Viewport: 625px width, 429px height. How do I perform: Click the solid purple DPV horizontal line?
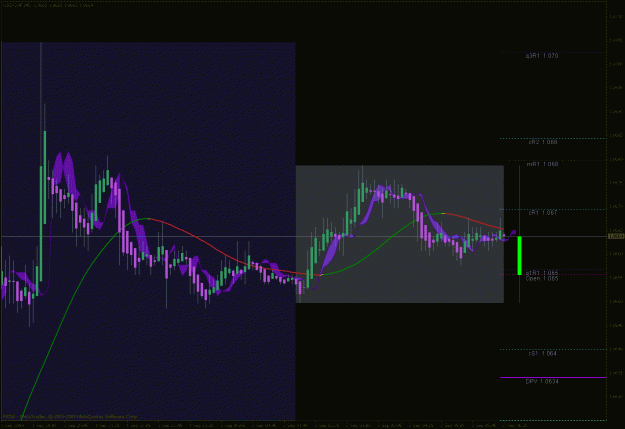point(553,377)
